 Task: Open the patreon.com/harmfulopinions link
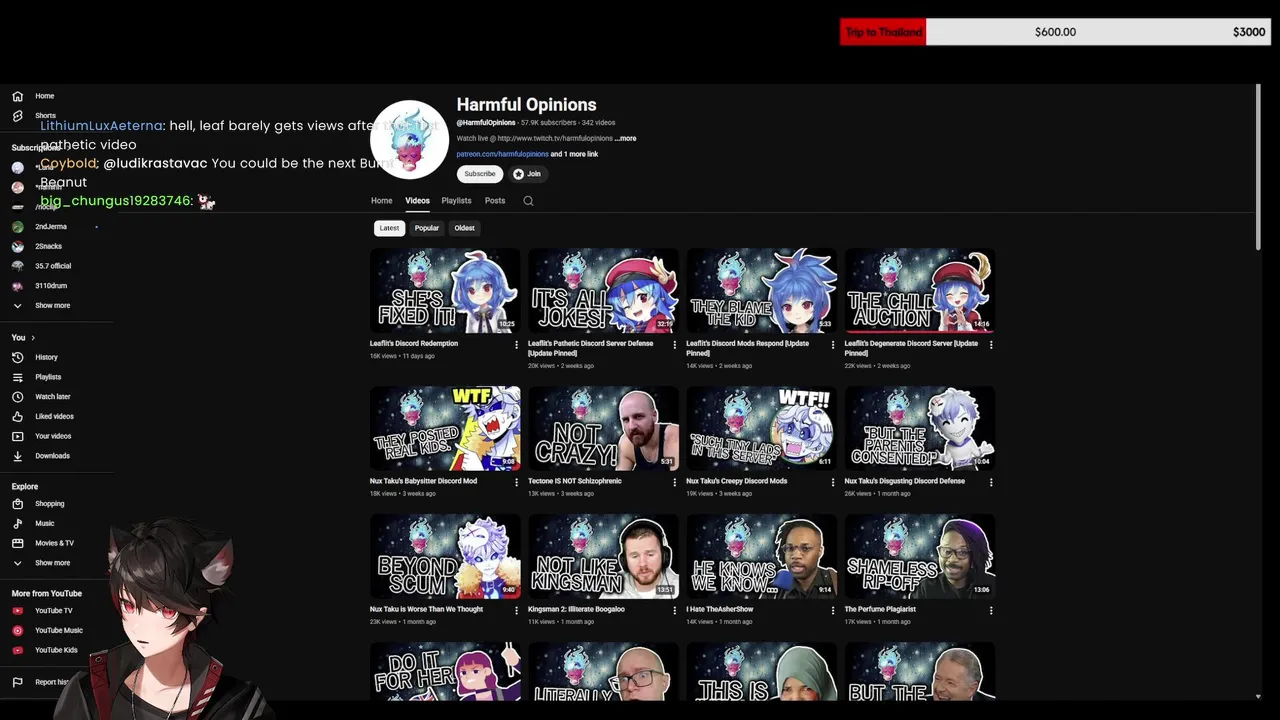tap(502, 154)
